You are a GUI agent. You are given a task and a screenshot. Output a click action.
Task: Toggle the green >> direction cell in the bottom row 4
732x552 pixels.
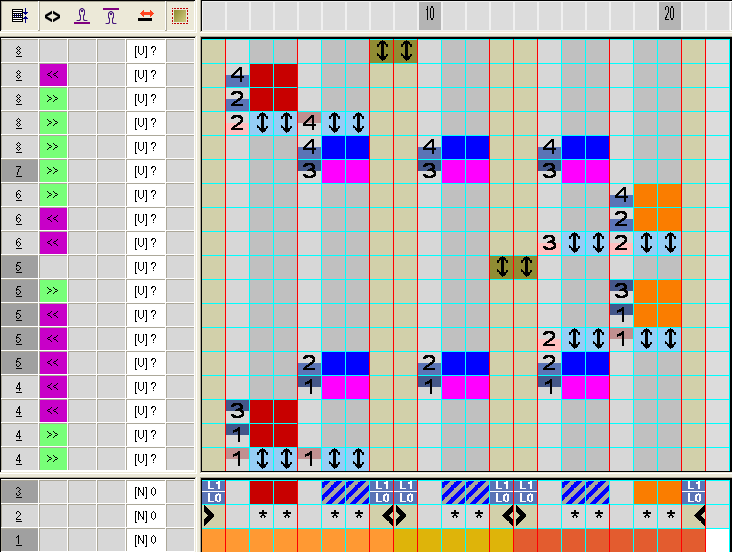tap(53, 459)
